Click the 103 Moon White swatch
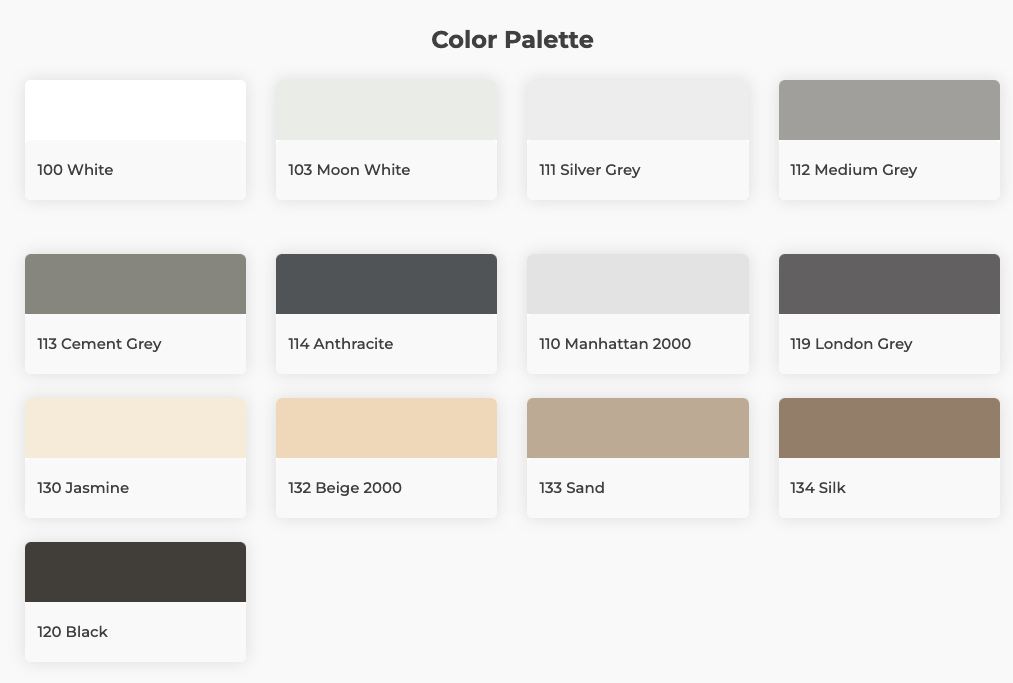This screenshot has width=1013, height=683. coord(386,110)
